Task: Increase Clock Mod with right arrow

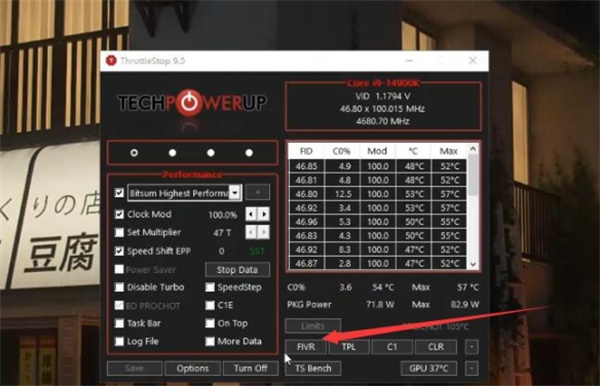Action: (264, 214)
